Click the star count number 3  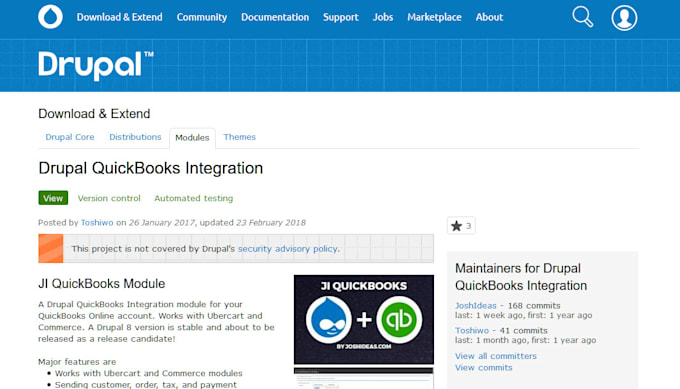tap(468, 226)
